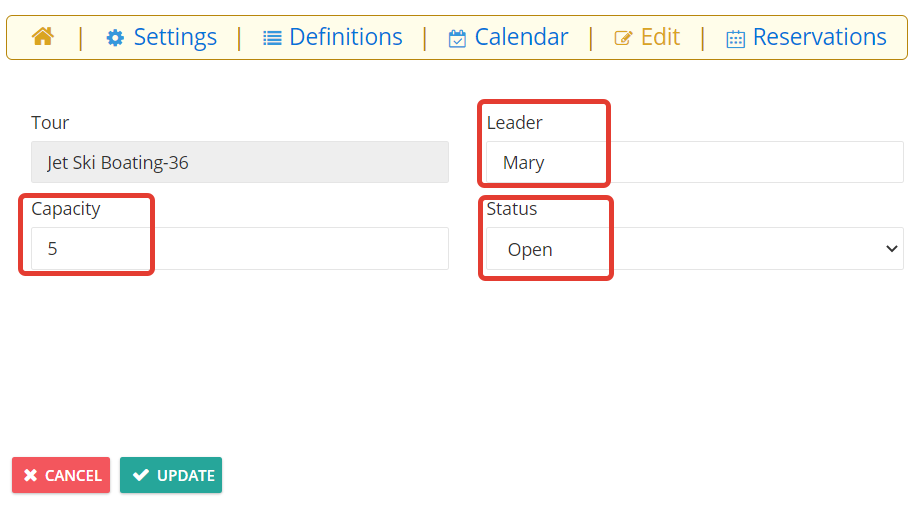Click the Reservations calendar grid icon
Screen dimensions: 920x510
pos(735,39)
